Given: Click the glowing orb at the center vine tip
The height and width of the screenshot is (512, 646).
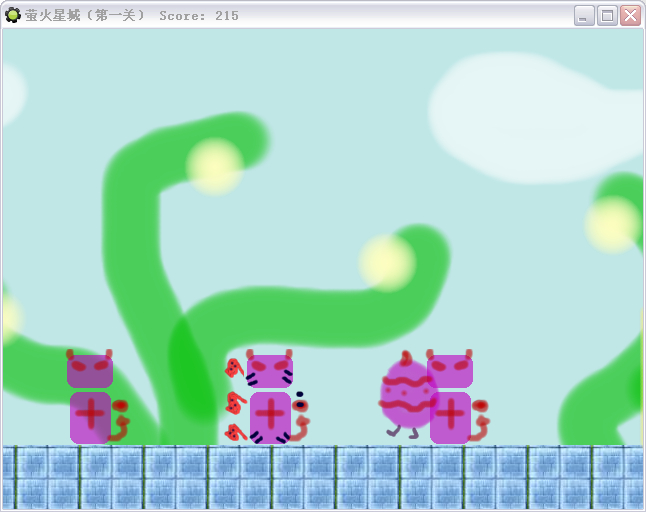Looking at the screenshot, I should coord(387,263).
